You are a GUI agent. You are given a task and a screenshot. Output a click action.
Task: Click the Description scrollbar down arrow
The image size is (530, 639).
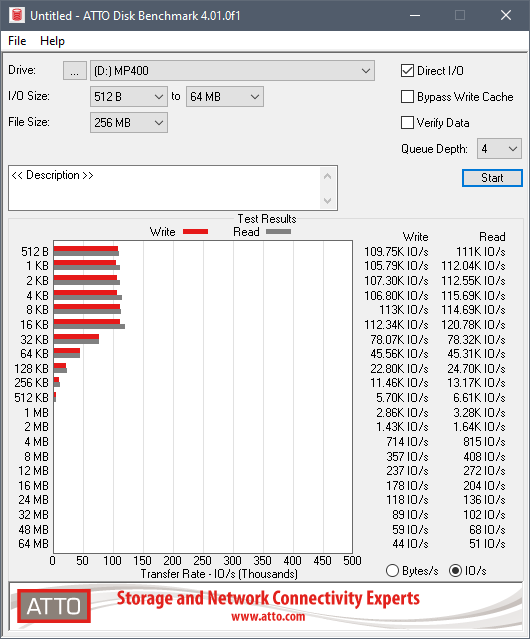click(x=328, y=201)
